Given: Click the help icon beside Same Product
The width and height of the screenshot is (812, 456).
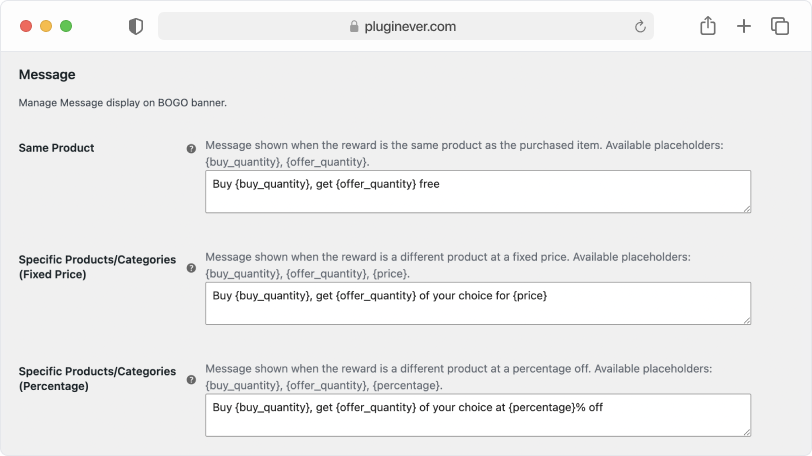Looking at the screenshot, I should tap(191, 149).
